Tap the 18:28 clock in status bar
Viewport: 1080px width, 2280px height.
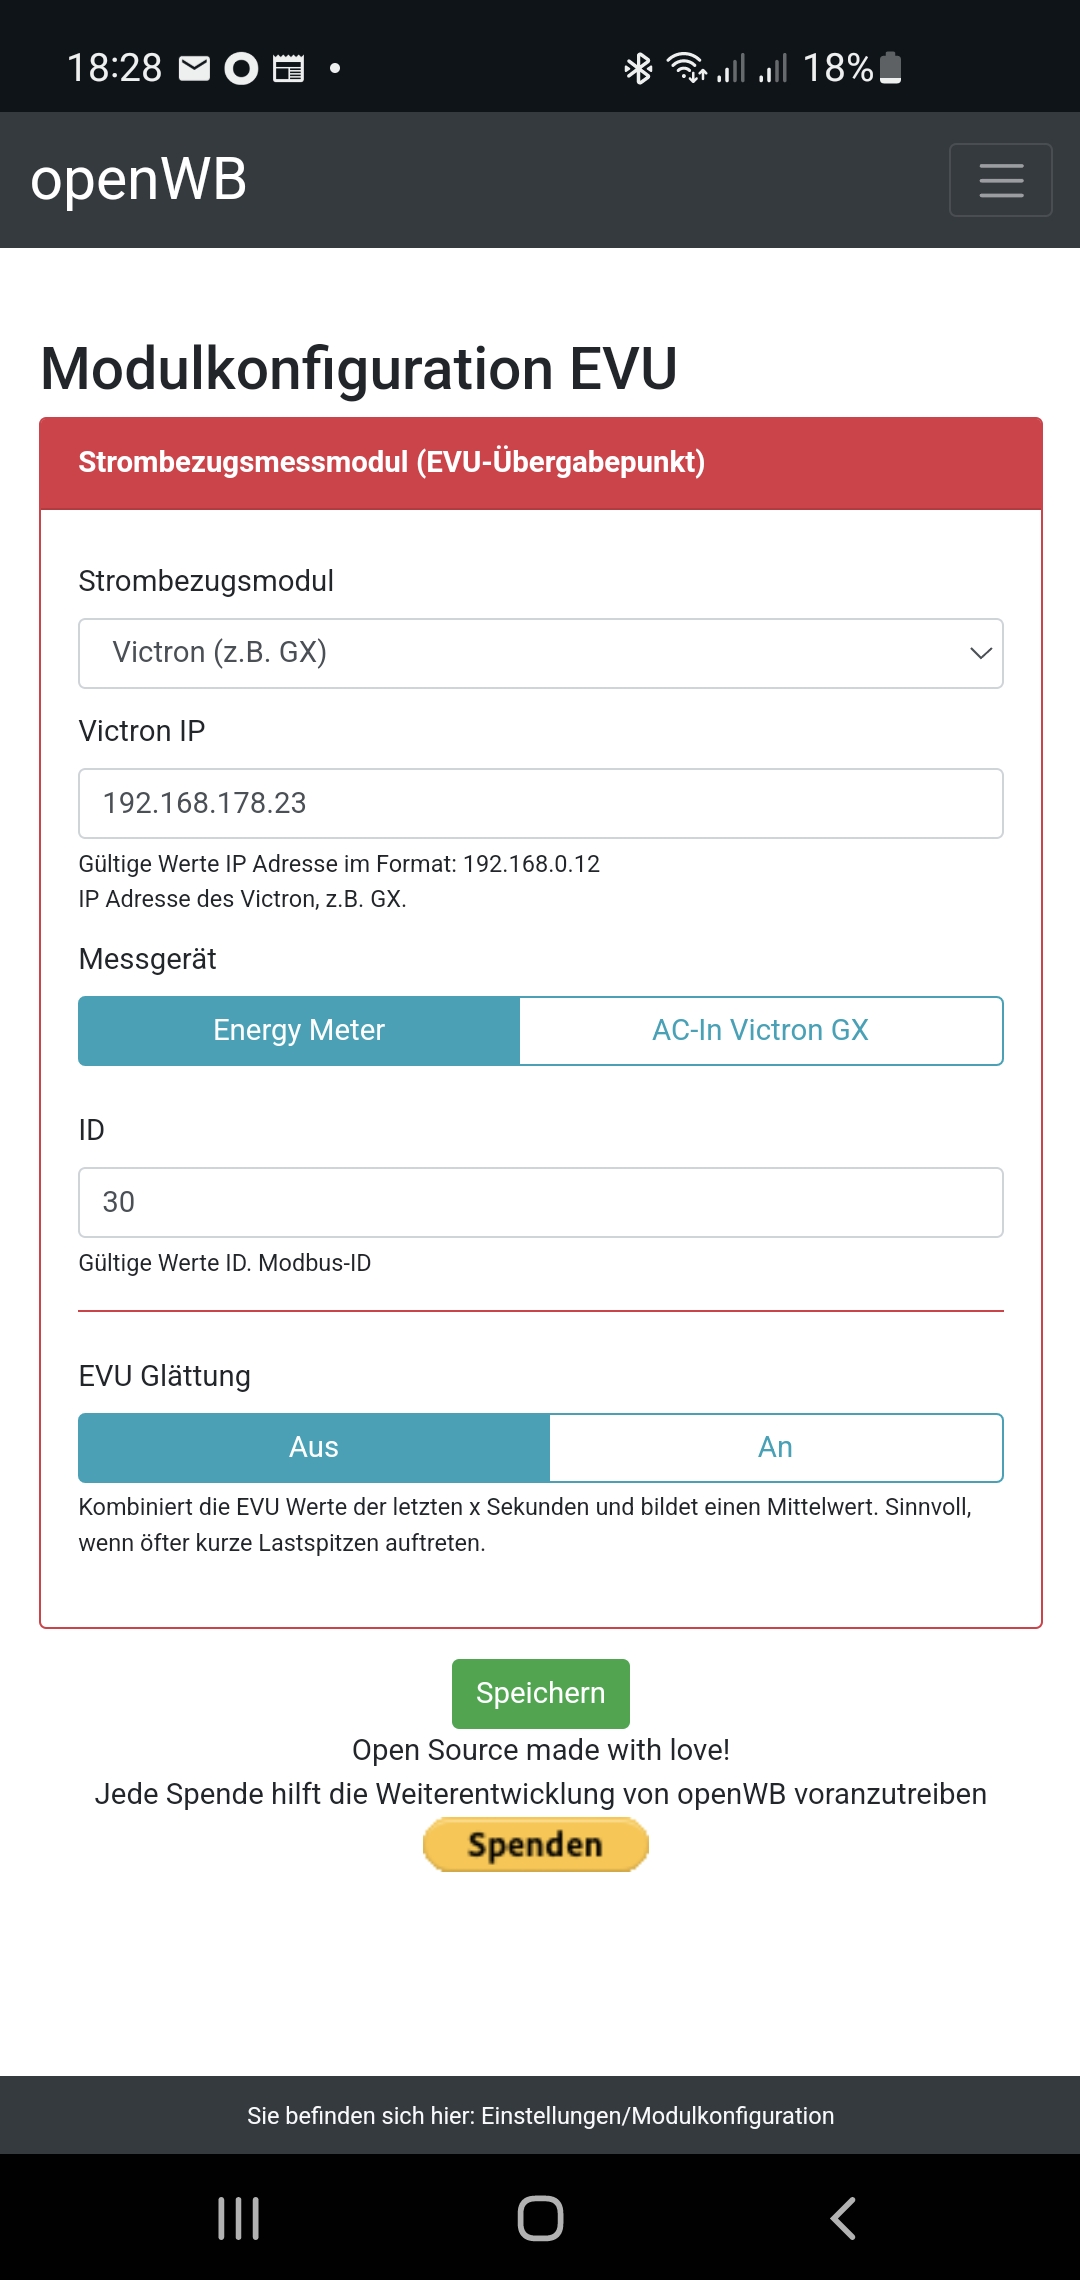pyautogui.click(x=114, y=68)
